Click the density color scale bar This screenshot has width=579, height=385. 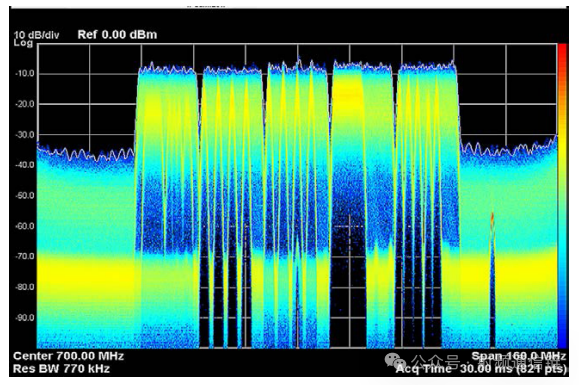coord(562,196)
